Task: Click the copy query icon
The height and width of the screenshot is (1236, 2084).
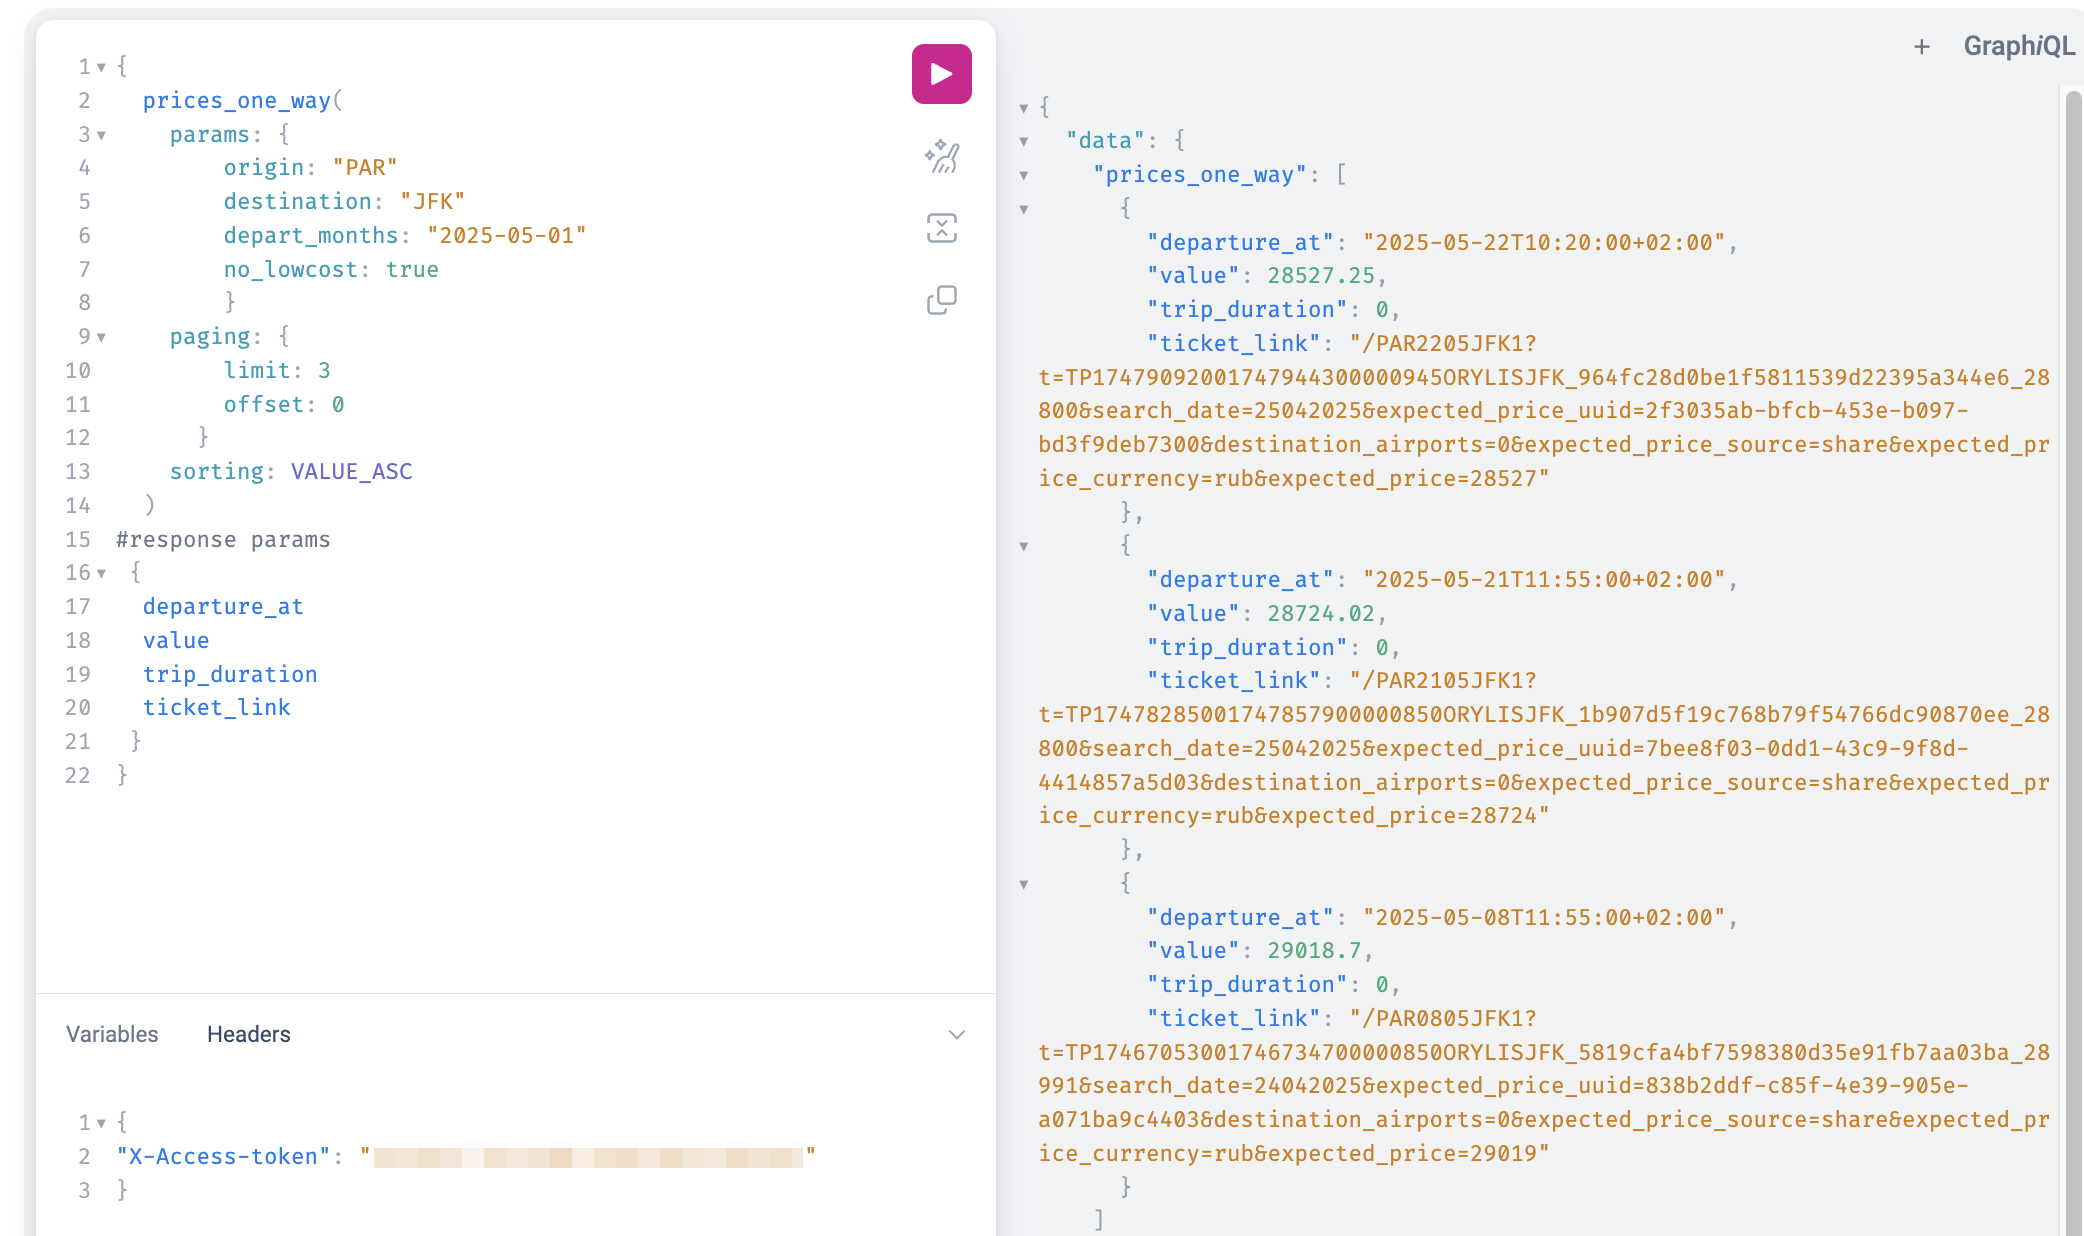Action: [x=941, y=300]
